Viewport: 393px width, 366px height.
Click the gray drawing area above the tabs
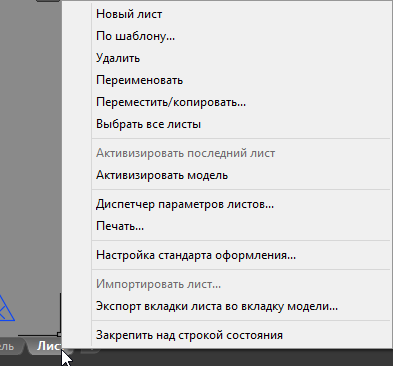point(30,150)
